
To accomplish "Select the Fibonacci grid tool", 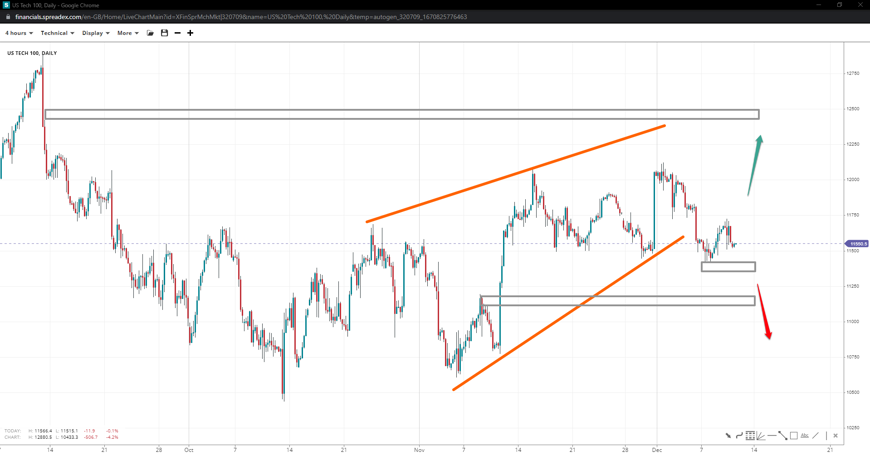I will (x=750, y=436).
